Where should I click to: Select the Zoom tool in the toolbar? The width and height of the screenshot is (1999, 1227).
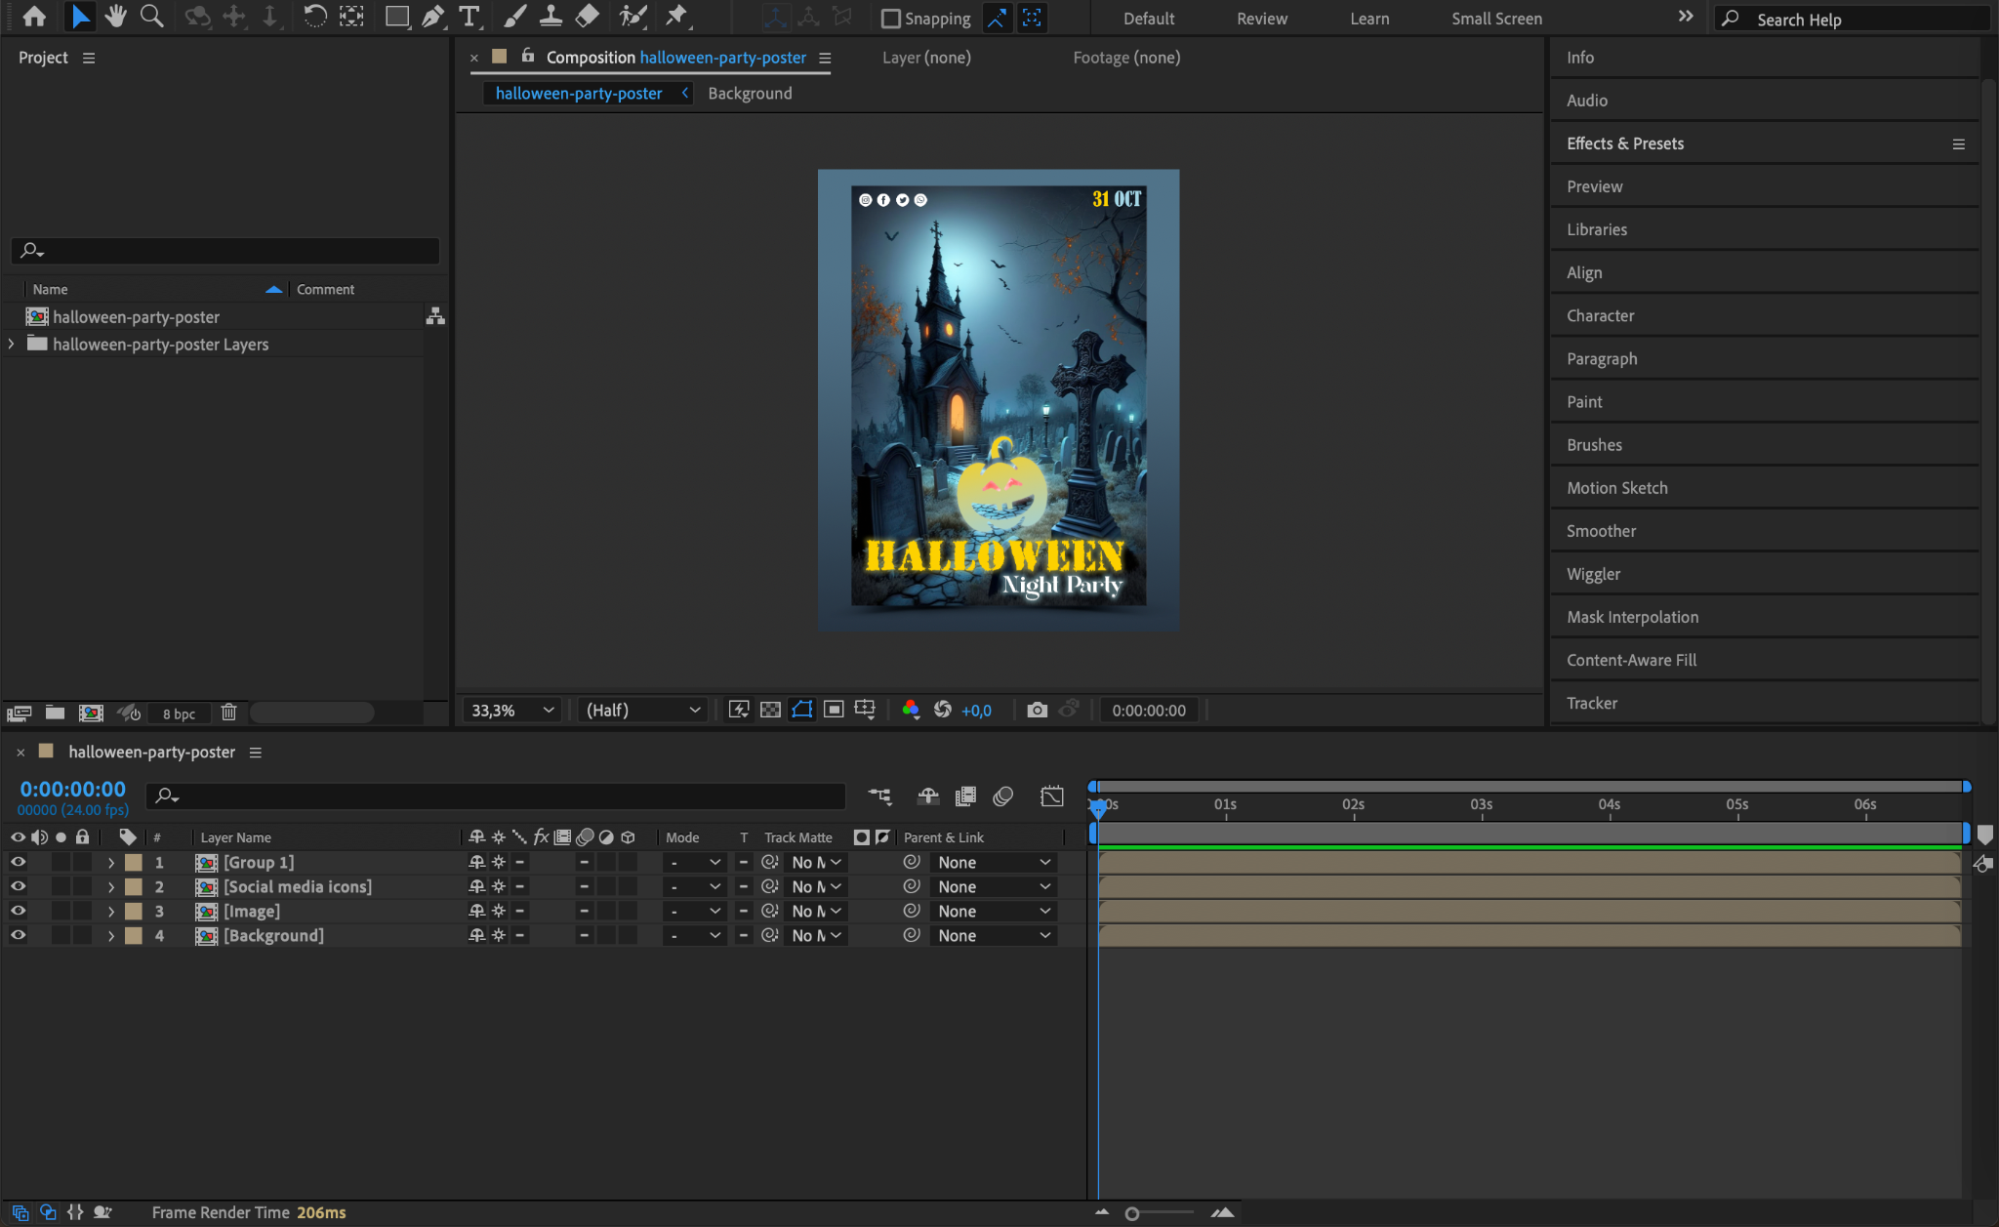(x=152, y=16)
